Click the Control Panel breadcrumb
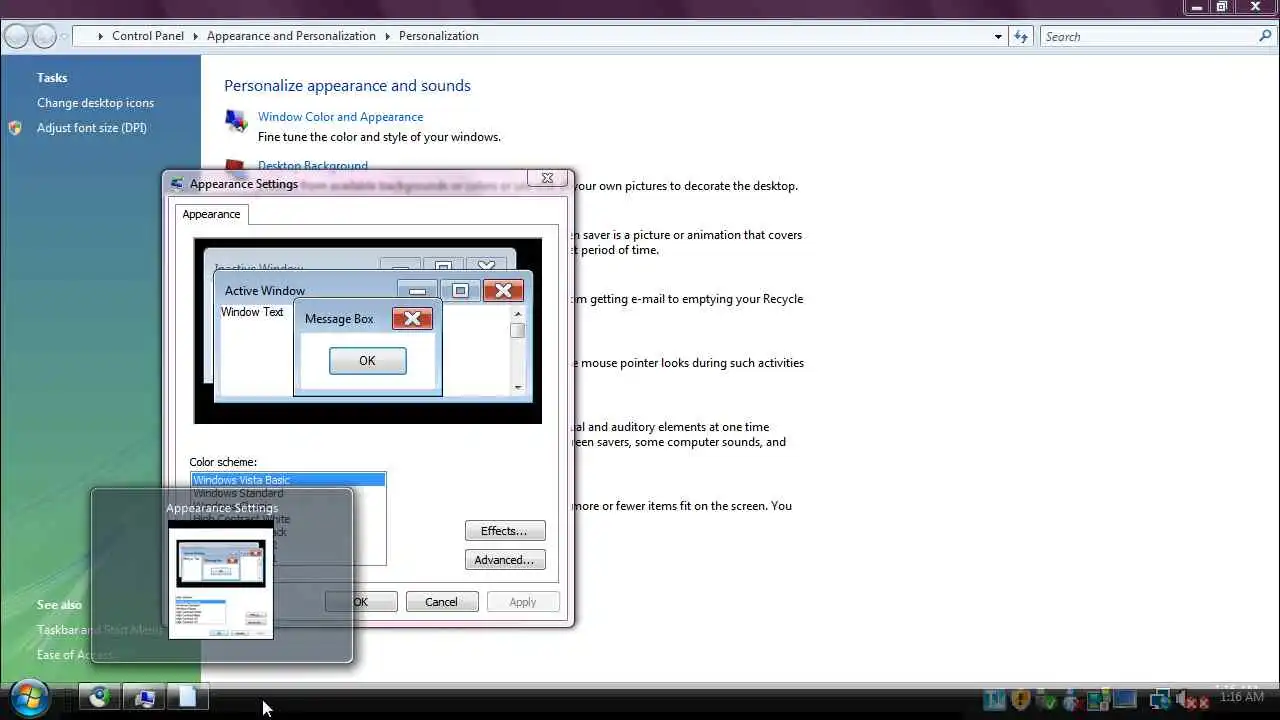 coord(148,36)
